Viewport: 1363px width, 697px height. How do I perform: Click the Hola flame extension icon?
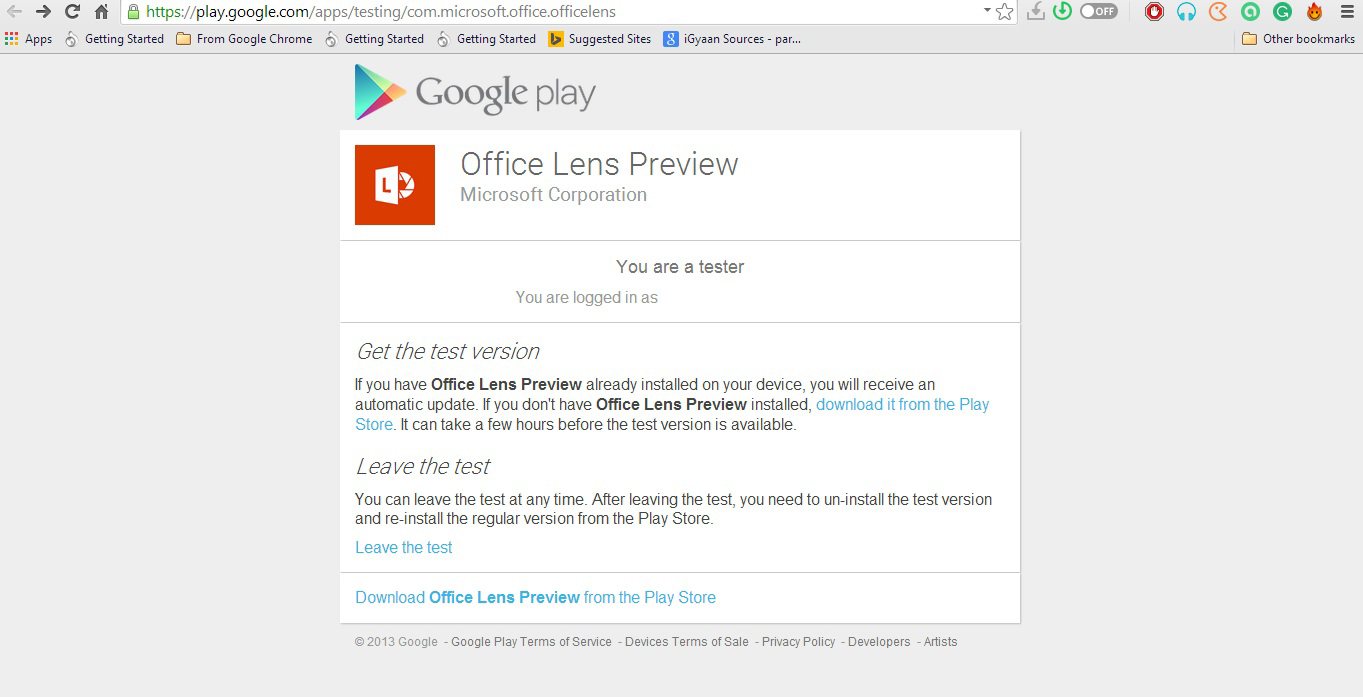coord(1314,12)
